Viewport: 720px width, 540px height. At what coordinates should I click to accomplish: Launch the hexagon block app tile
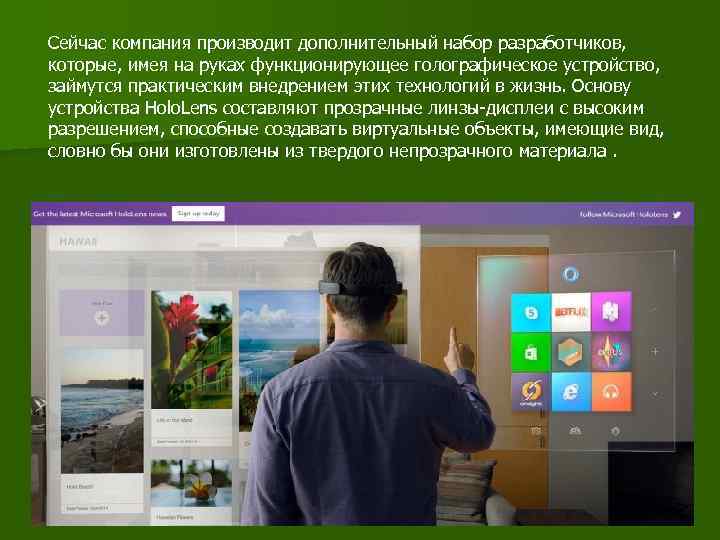pos(571,352)
